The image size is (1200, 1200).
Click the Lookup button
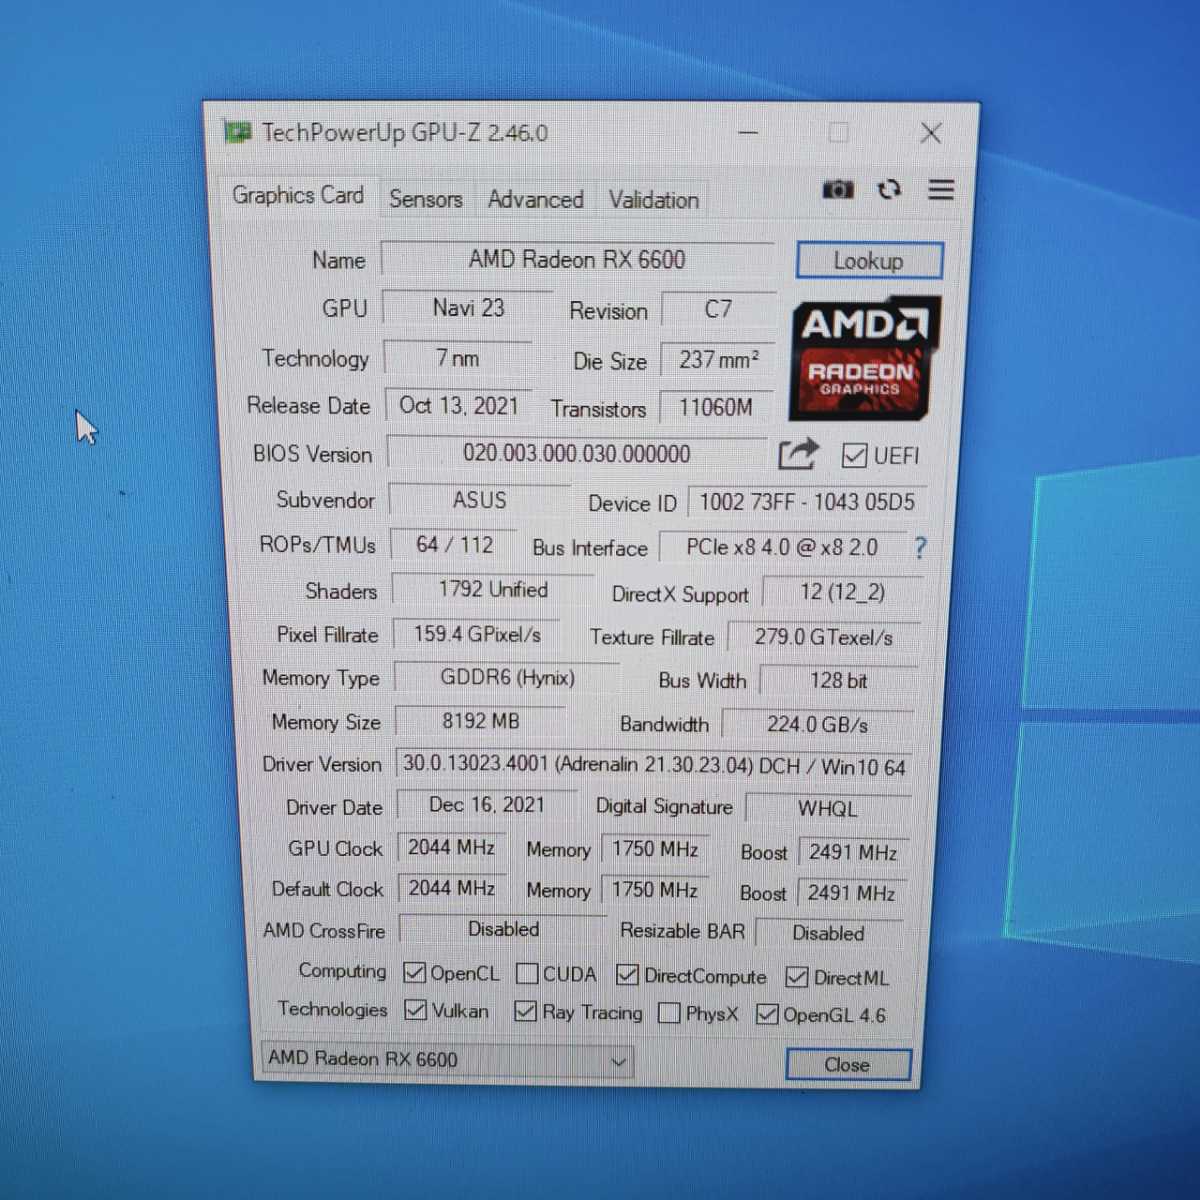[869, 261]
